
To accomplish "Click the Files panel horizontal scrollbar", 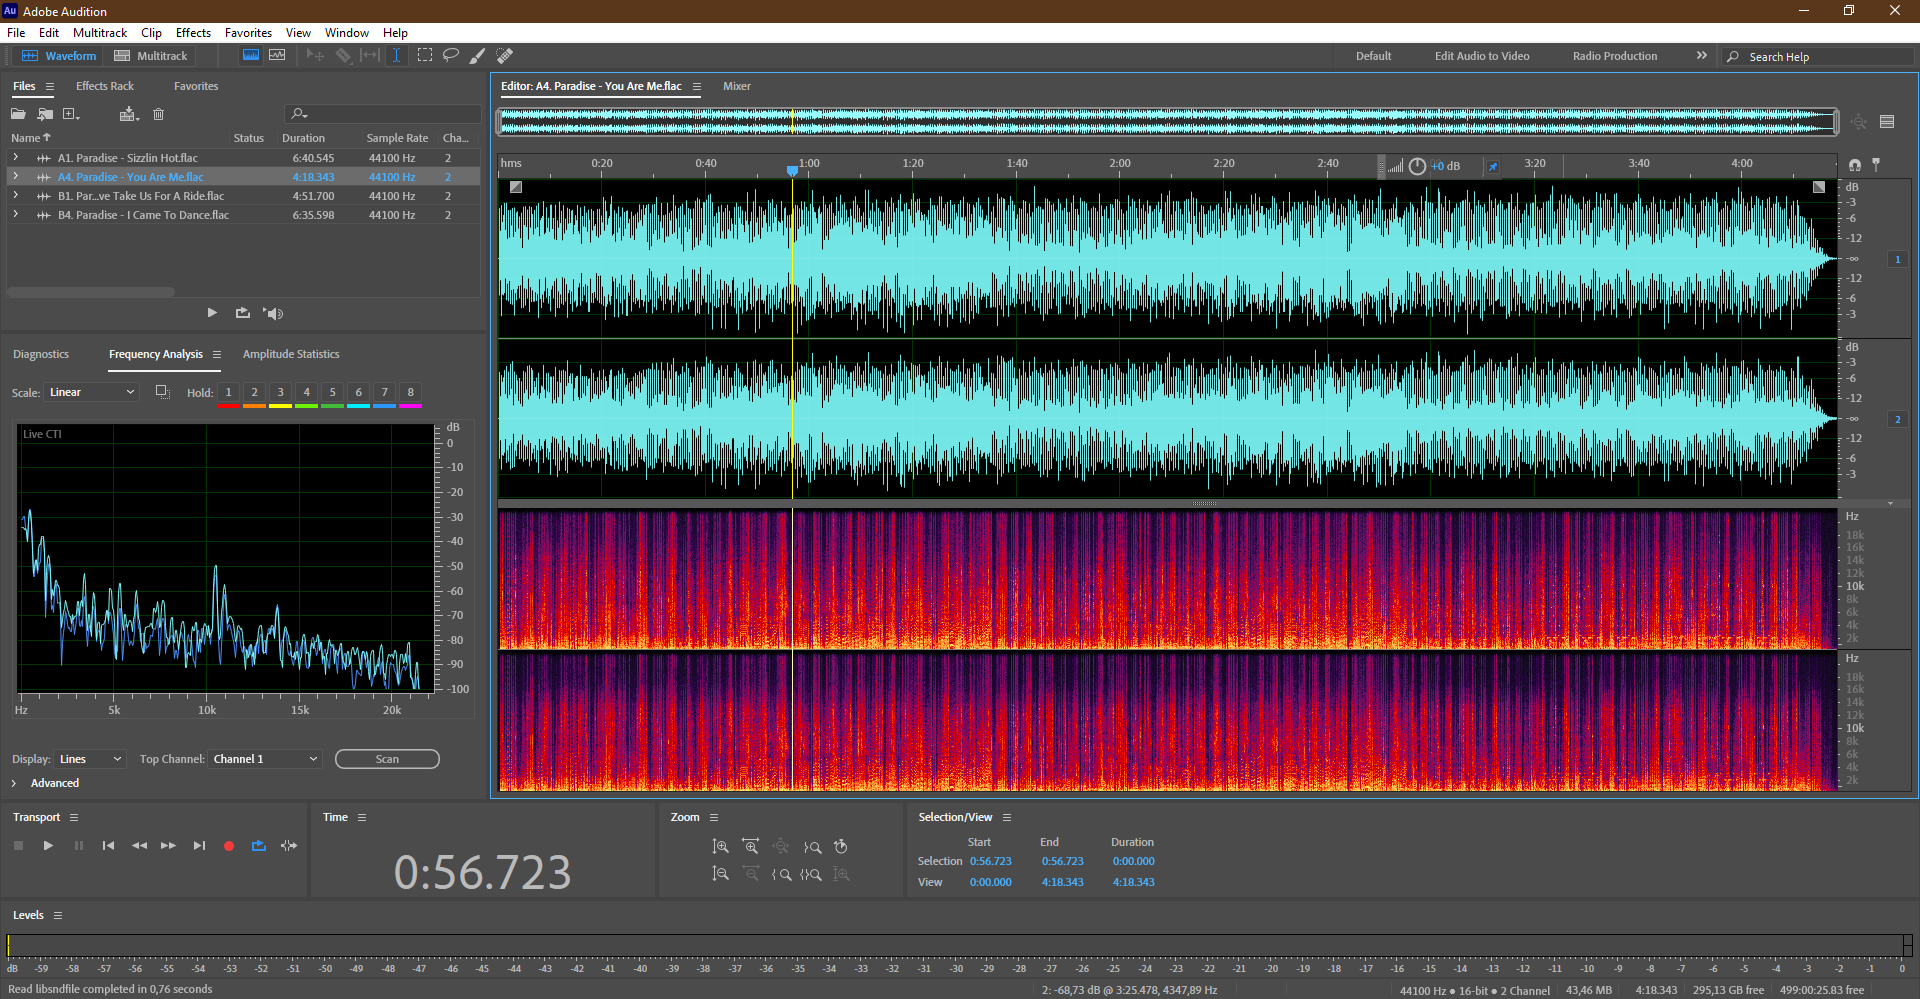I will [x=91, y=292].
